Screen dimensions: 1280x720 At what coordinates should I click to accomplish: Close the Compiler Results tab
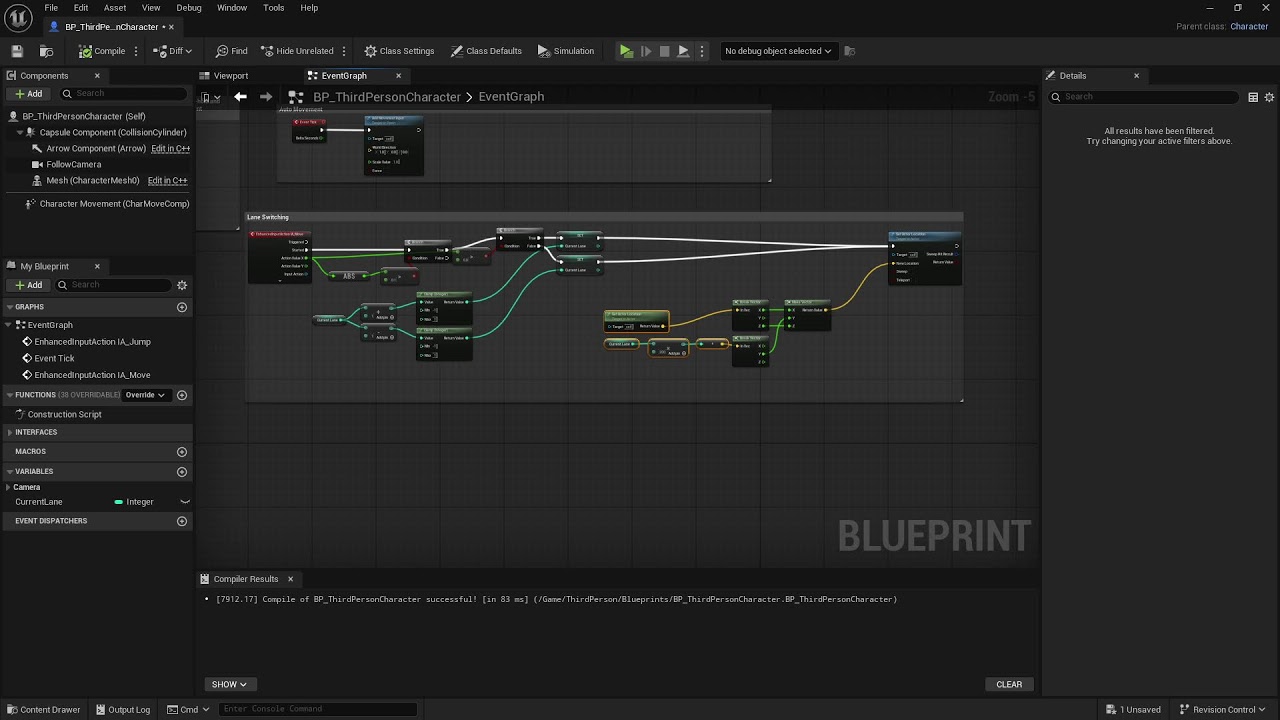tap(290, 579)
